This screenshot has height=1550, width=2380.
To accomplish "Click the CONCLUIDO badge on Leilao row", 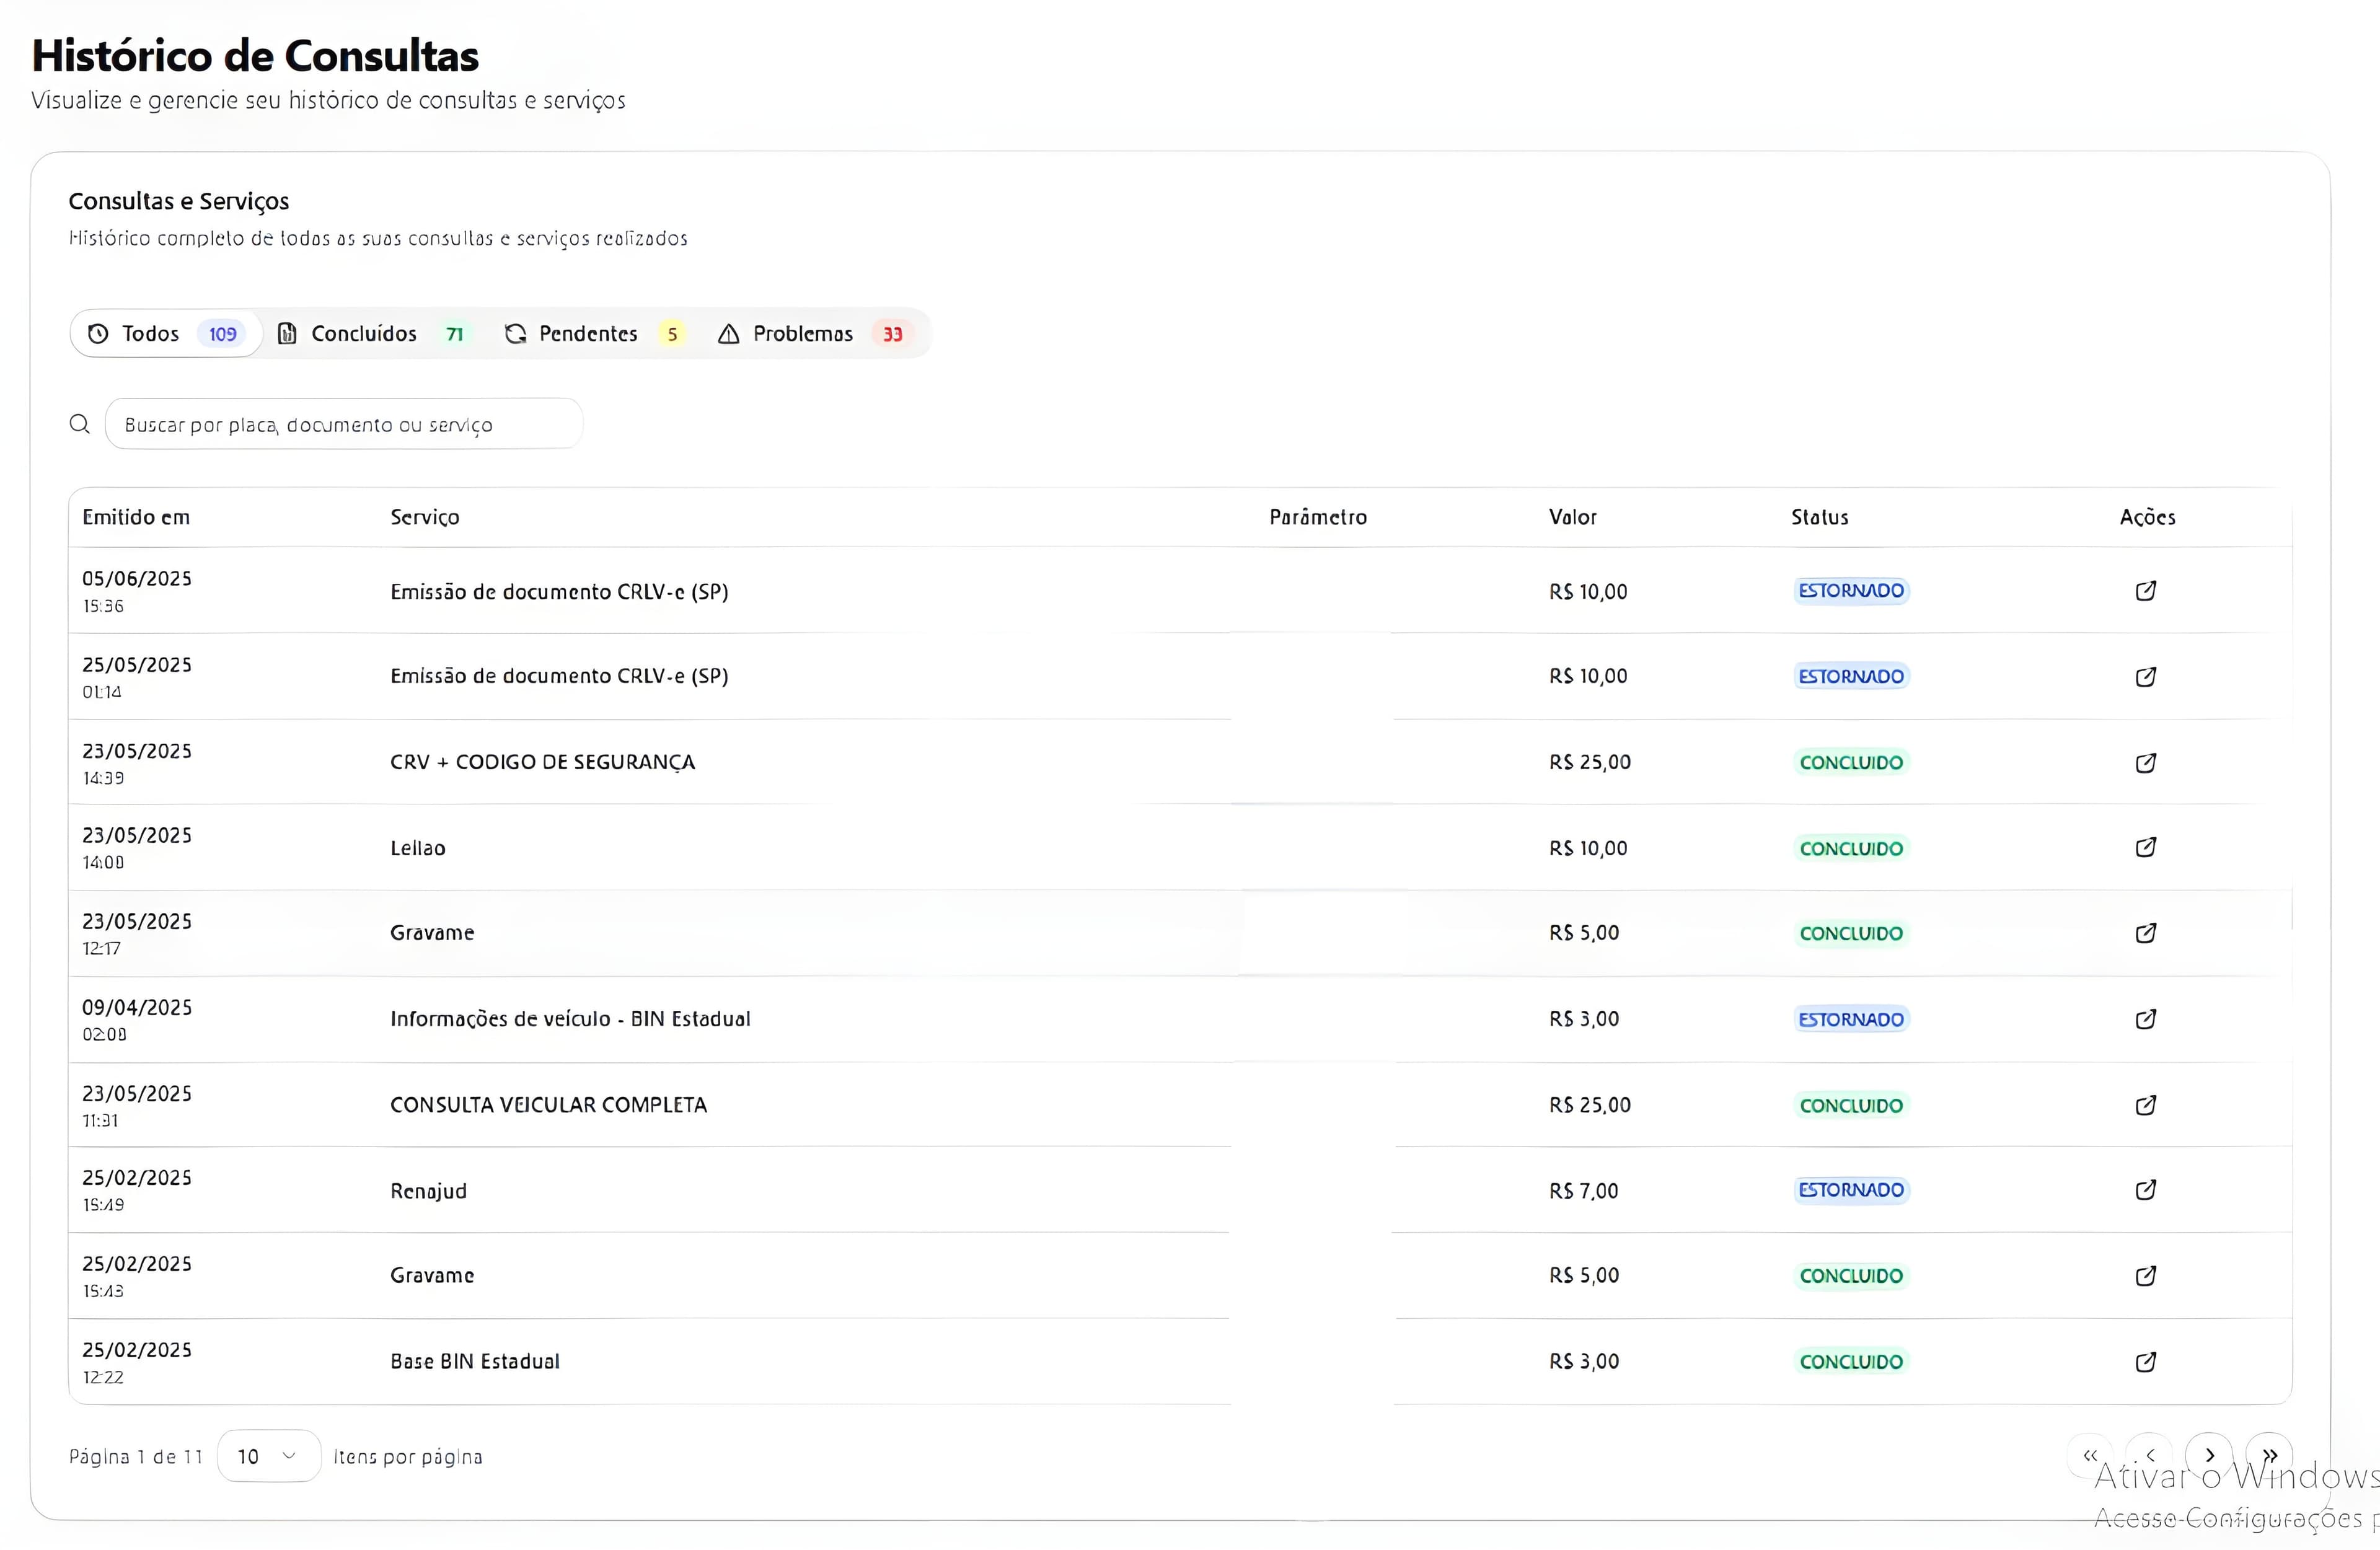I will (1850, 848).
